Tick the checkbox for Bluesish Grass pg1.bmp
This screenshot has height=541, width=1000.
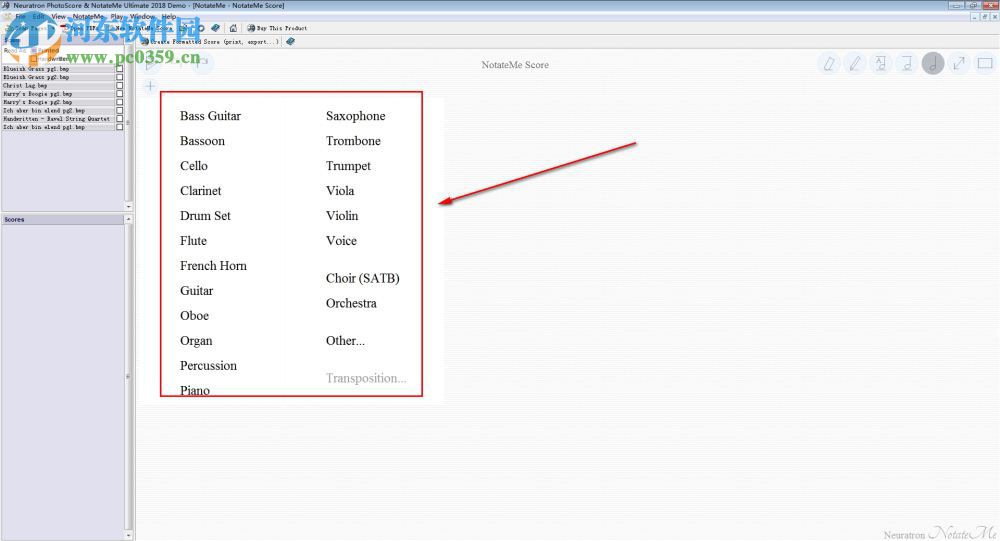point(119,69)
